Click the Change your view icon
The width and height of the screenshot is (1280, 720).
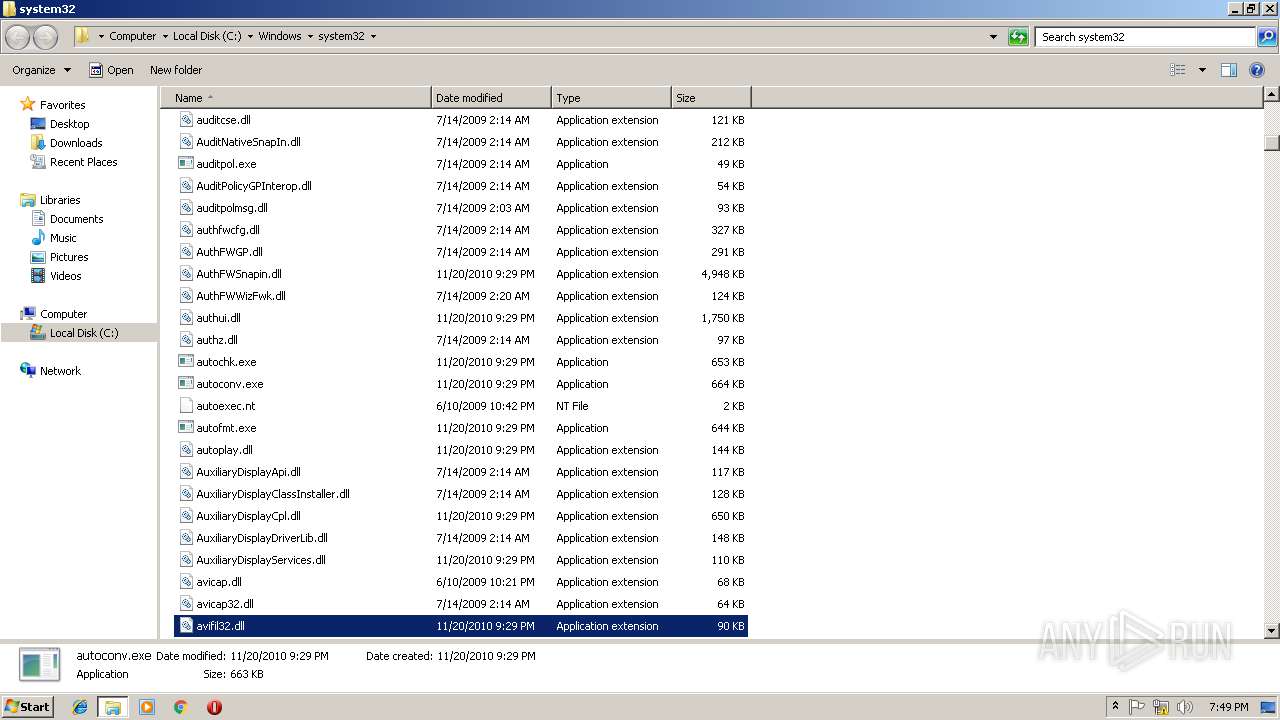point(1178,70)
